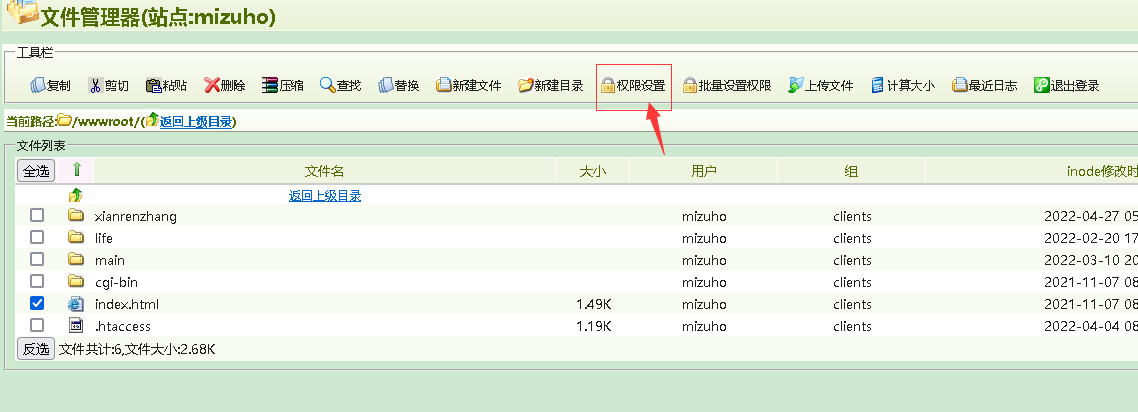Uncheck the index.html checkbox
Image resolution: width=1138 pixels, height=412 pixels.
pos(36,303)
